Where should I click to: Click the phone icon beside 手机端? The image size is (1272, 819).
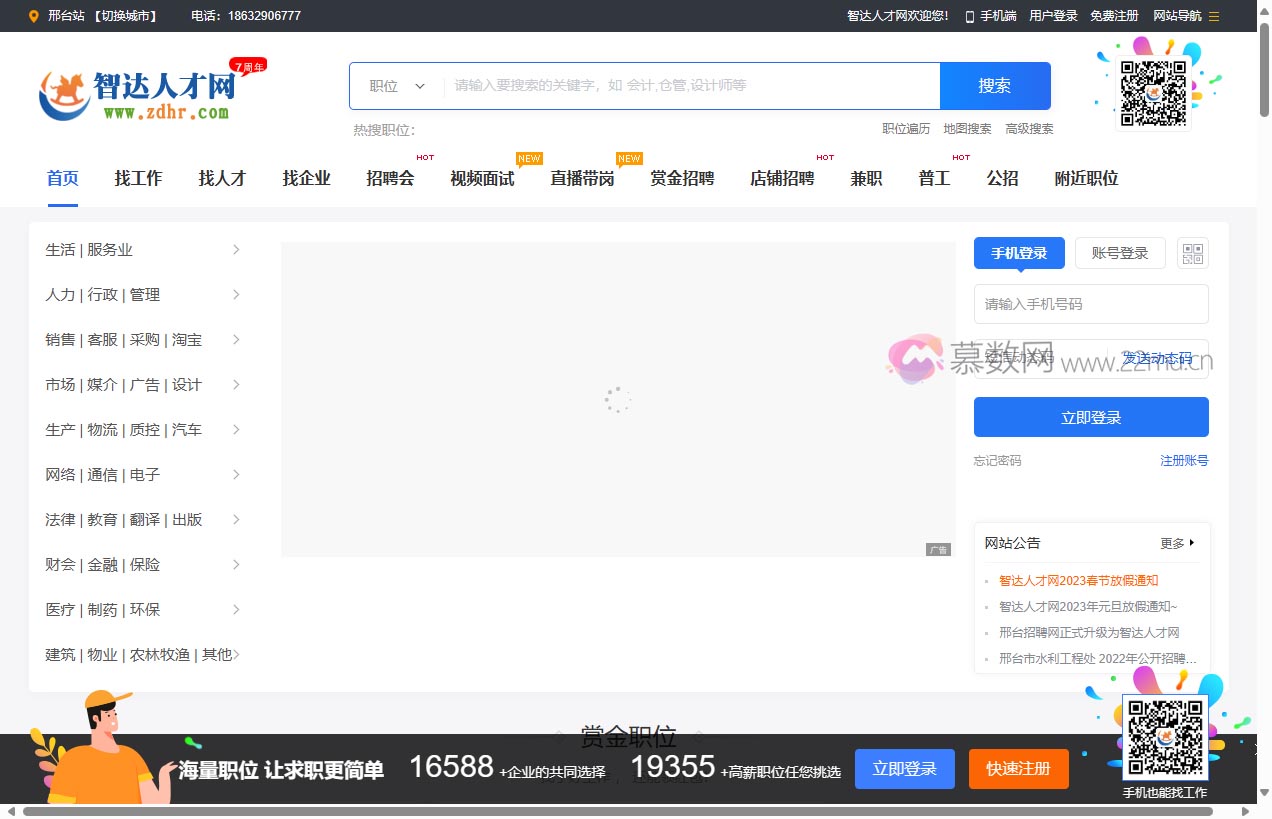click(969, 16)
